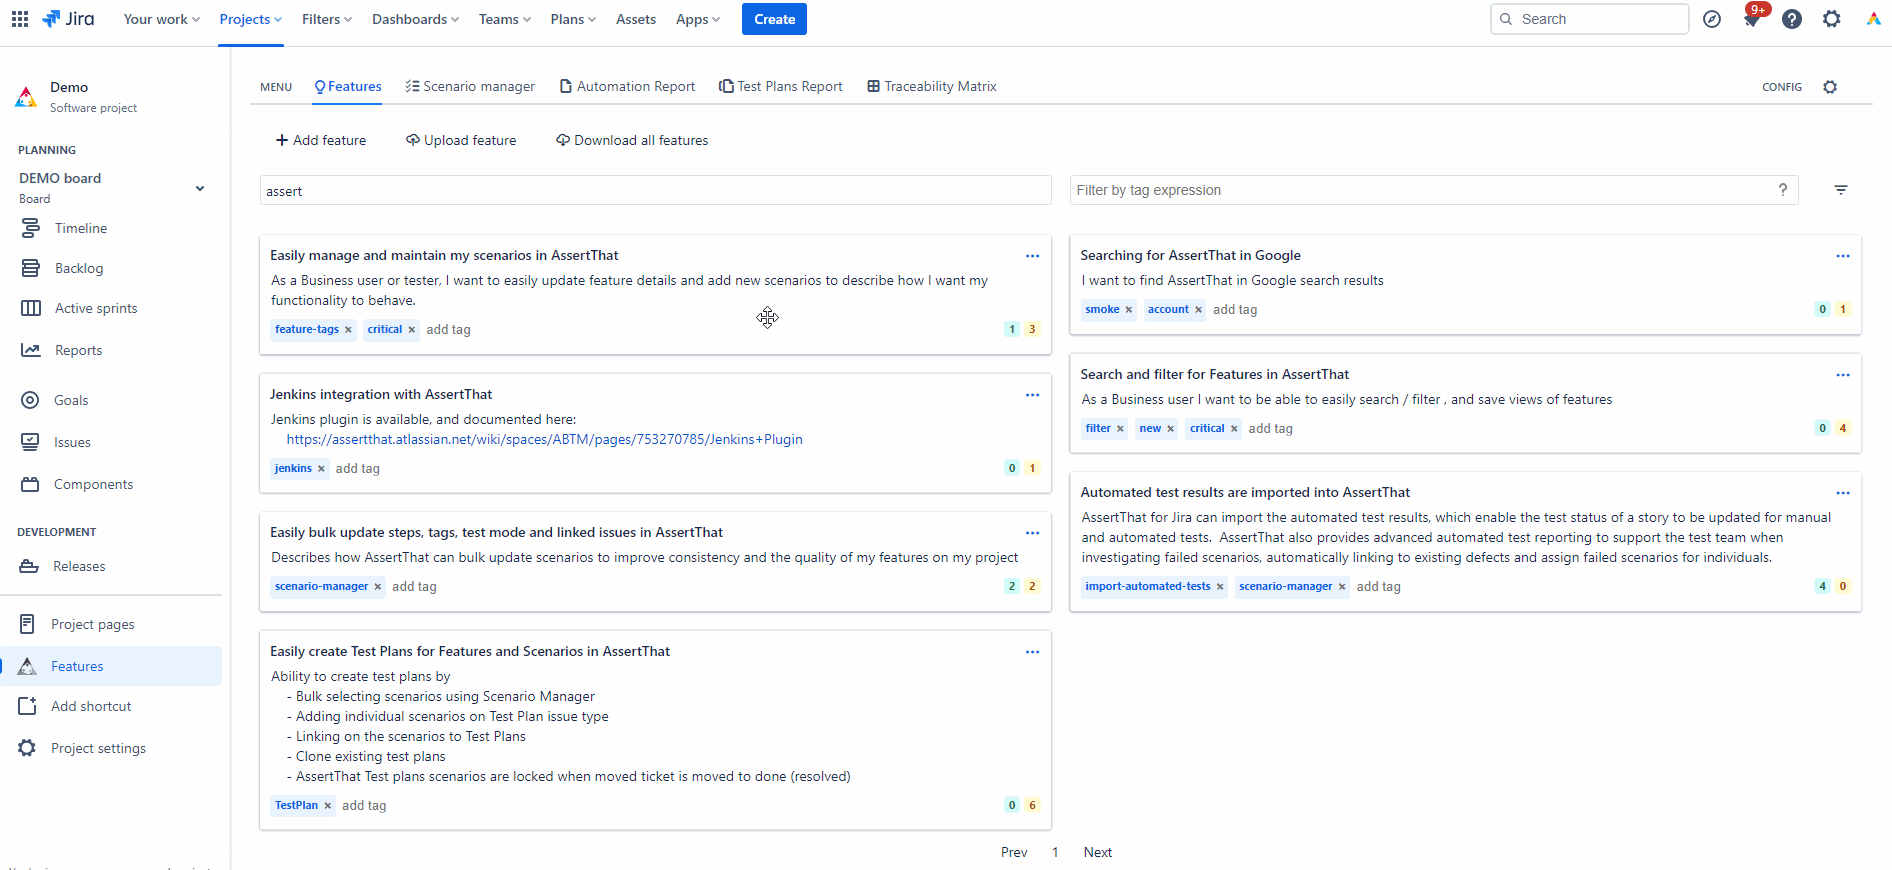Image resolution: width=1892 pixels, height=870 pixels.
Task: Open notifications with 9+ badge
Action: [1752, 19]
